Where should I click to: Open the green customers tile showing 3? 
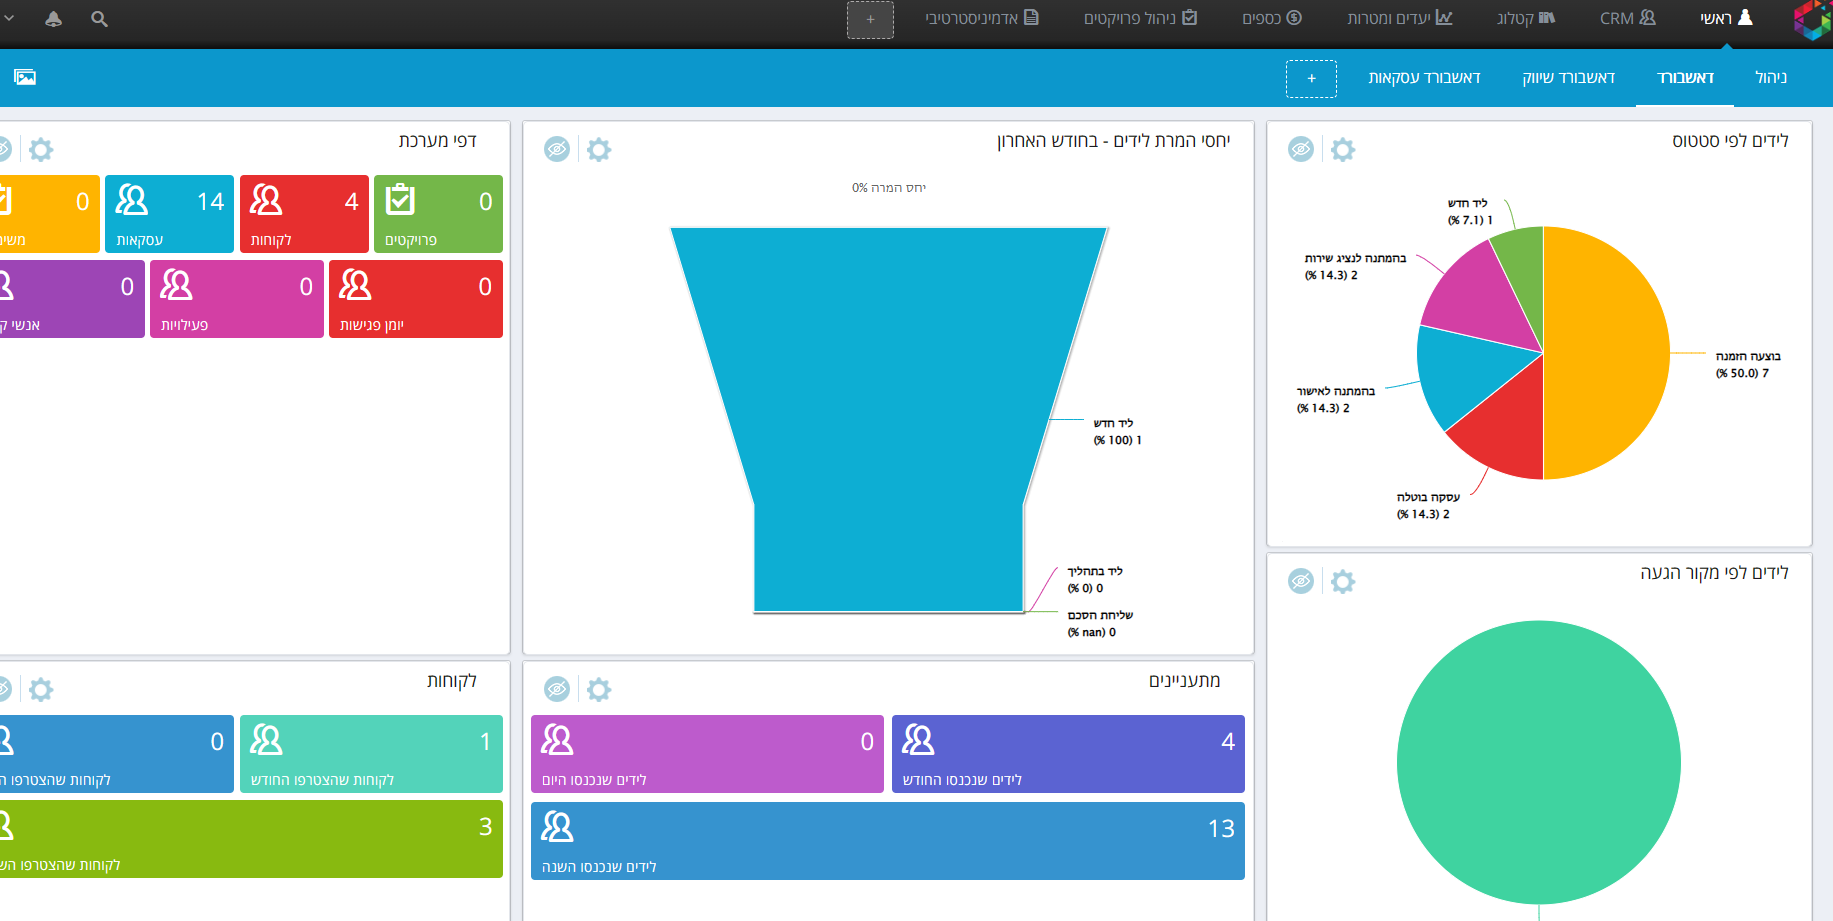(x=251, y=839)
